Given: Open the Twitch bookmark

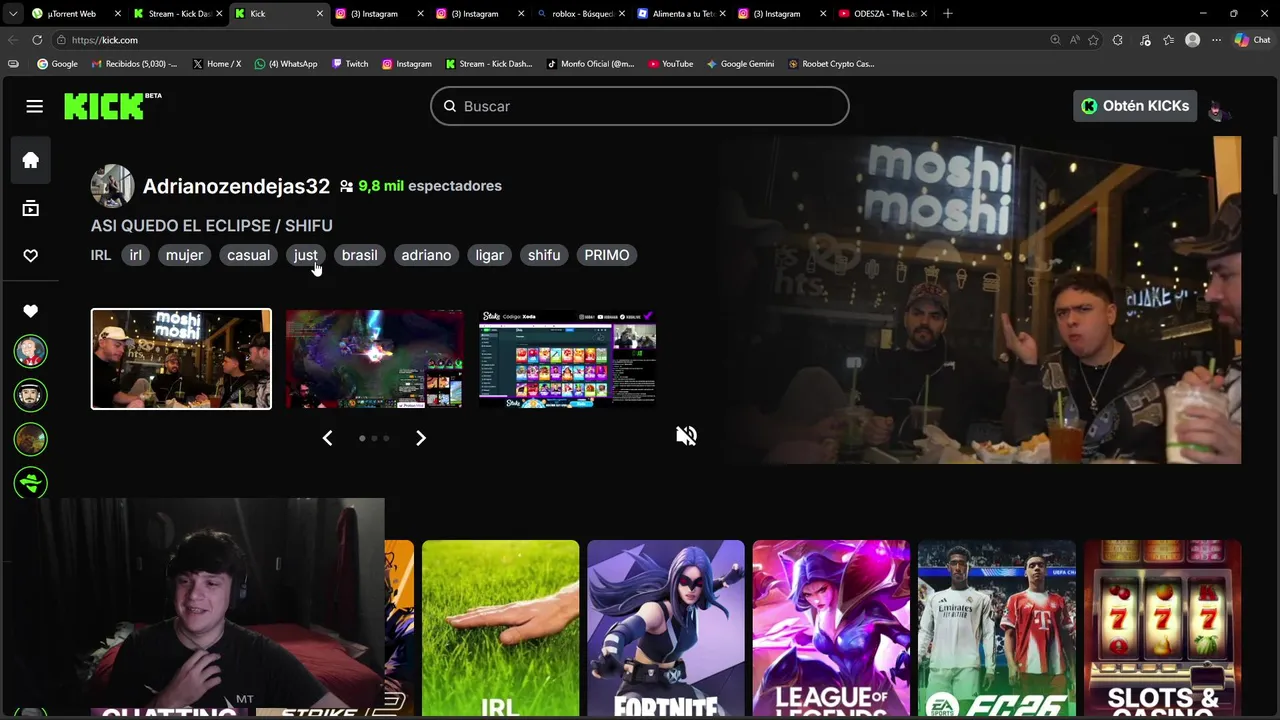Looking at the screenshot, I should 350,64.
